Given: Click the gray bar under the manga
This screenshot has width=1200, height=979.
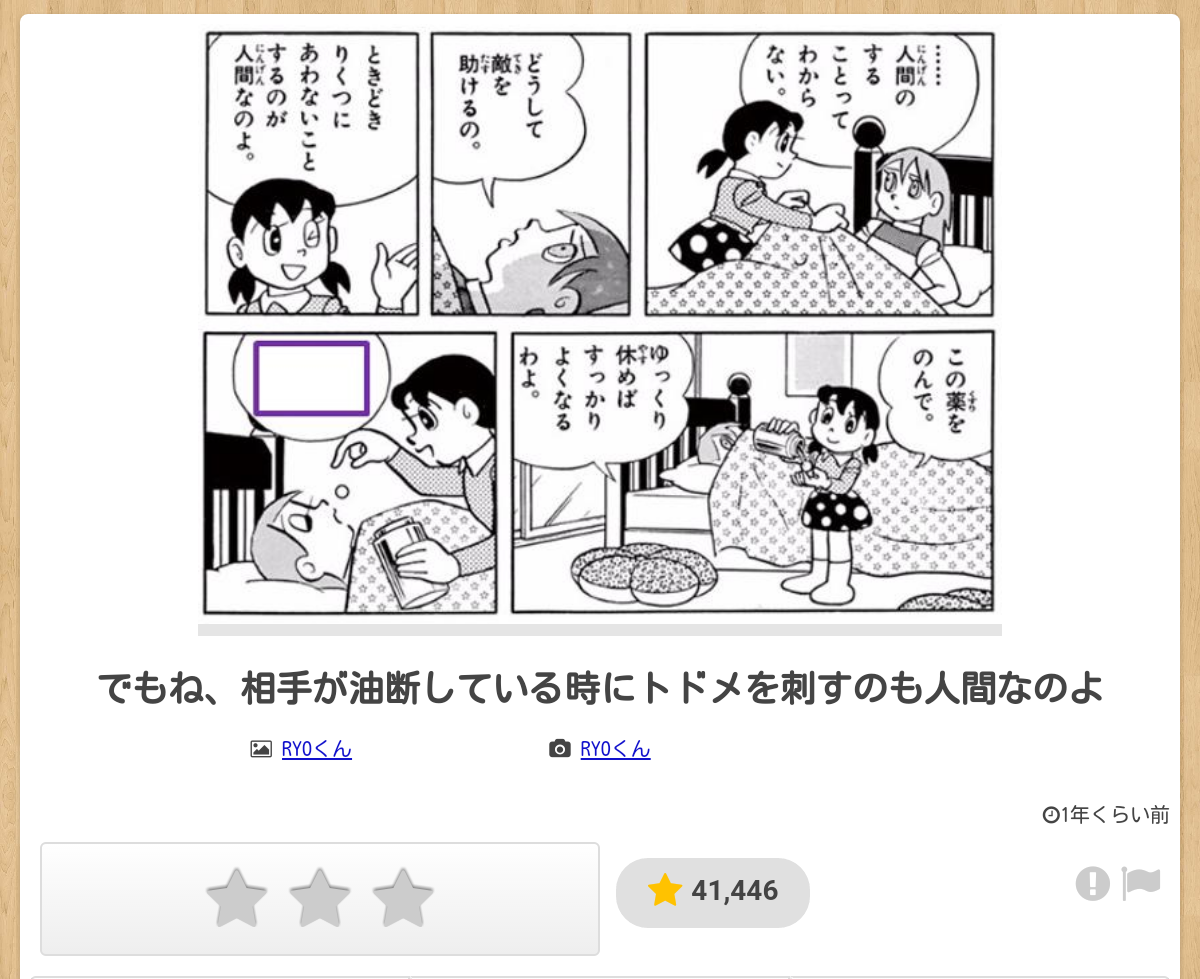Looking at the screenshot, I should (x=600, y=630).
